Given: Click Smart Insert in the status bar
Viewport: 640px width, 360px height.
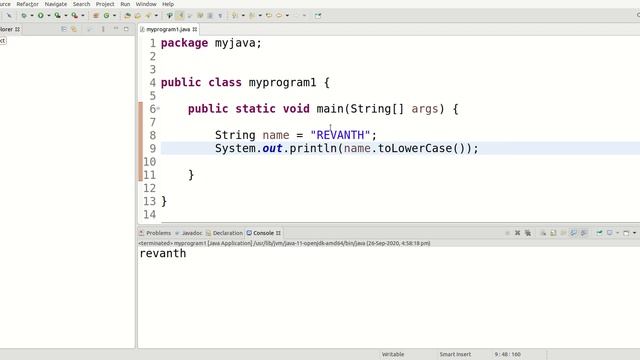Looking at the screenshot, I should 455,354.
